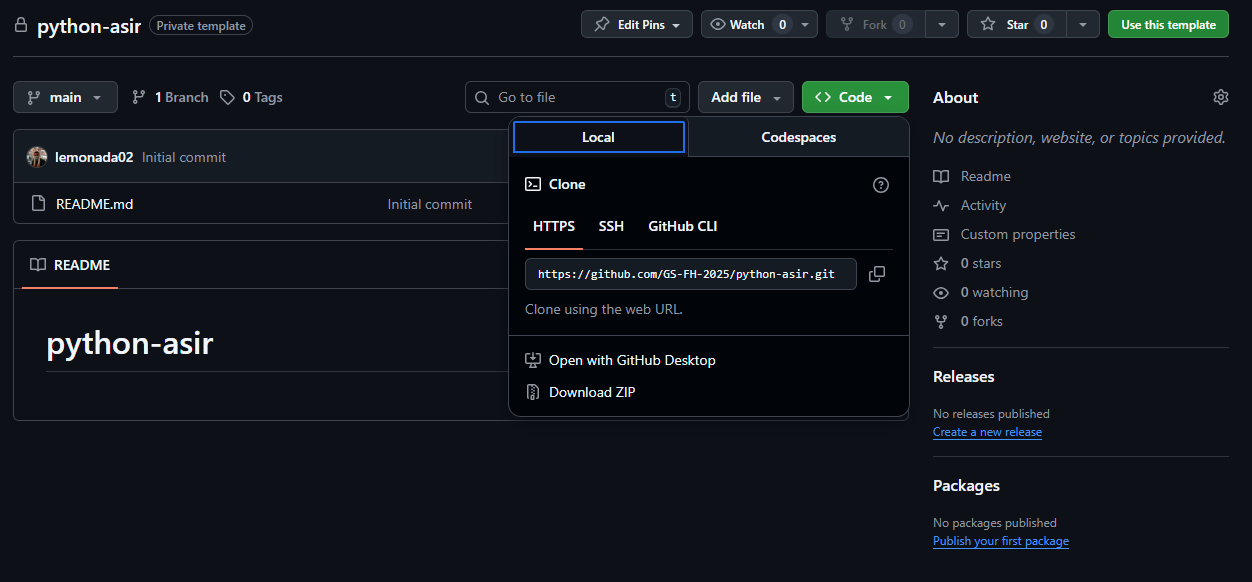Open the Star lists dropdown arrow
This screenshot has width=1252, height=582.
(x=1083, y=25)
